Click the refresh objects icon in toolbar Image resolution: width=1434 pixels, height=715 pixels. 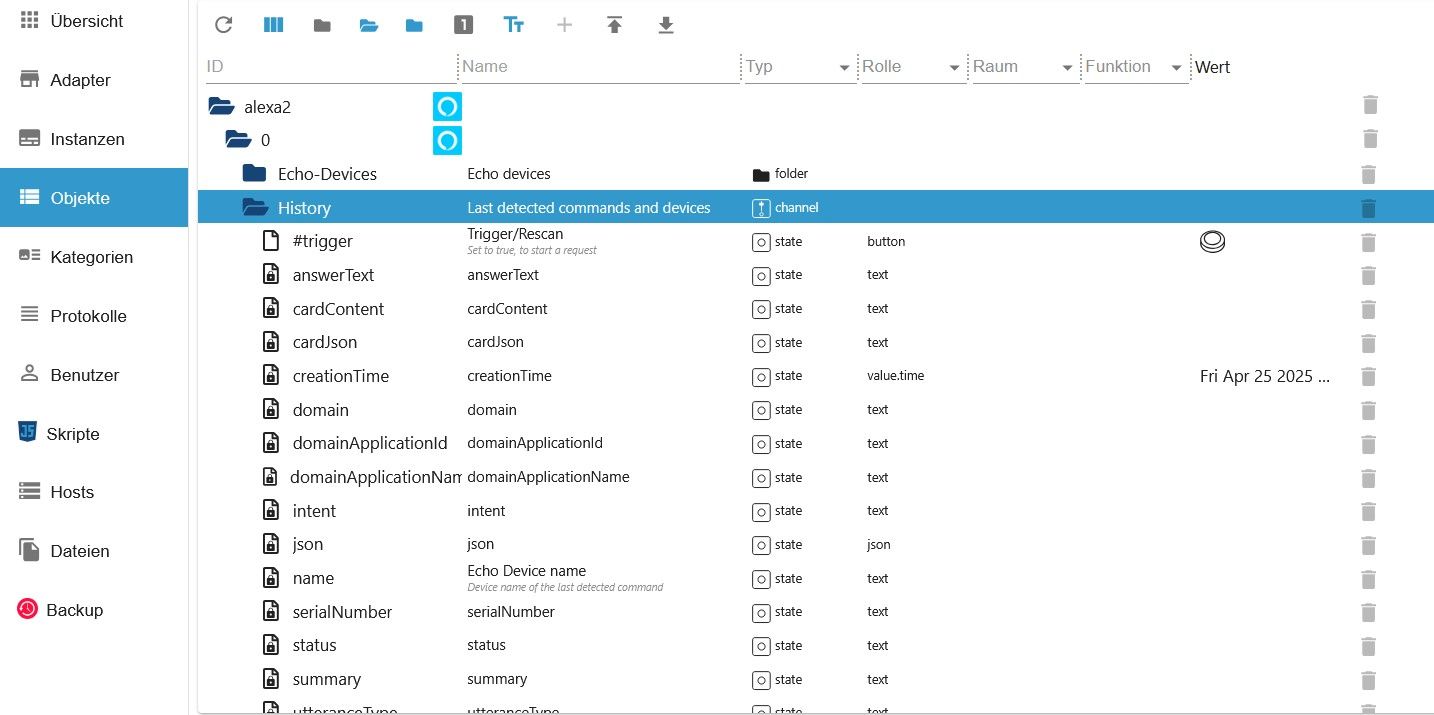pos(224,25)
